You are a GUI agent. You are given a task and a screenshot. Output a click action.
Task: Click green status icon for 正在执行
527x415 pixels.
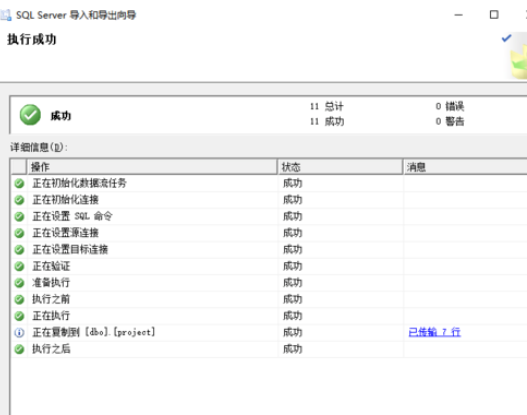(19, 316)
